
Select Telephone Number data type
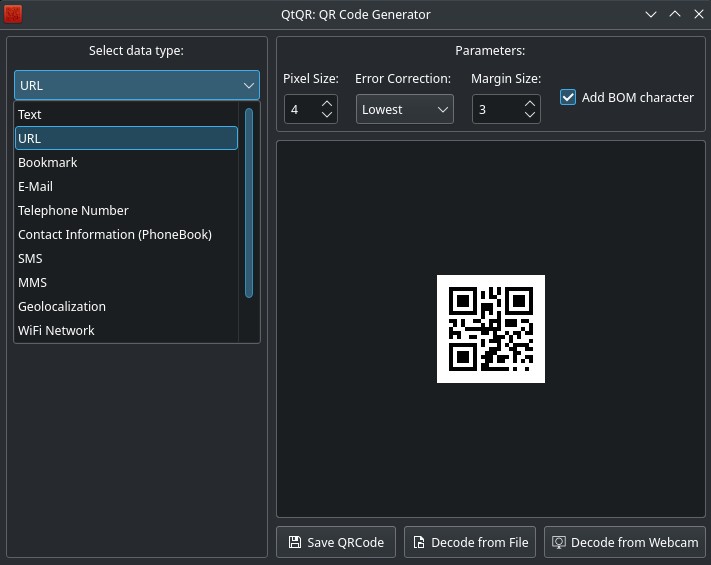tap(126, 210)
